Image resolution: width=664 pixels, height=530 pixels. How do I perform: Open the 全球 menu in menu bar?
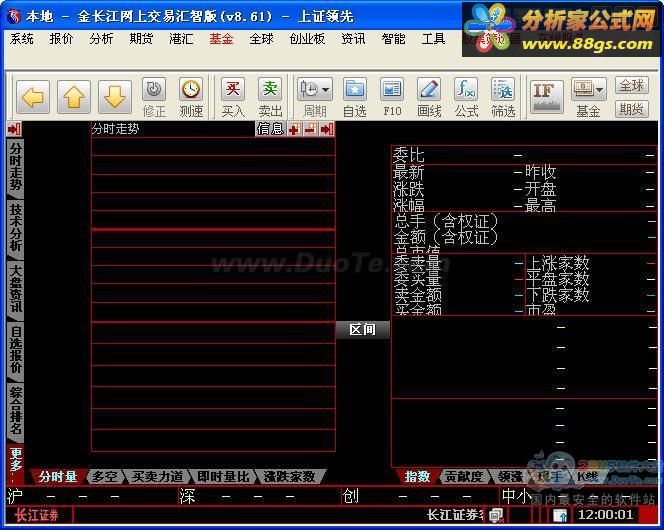261,39
